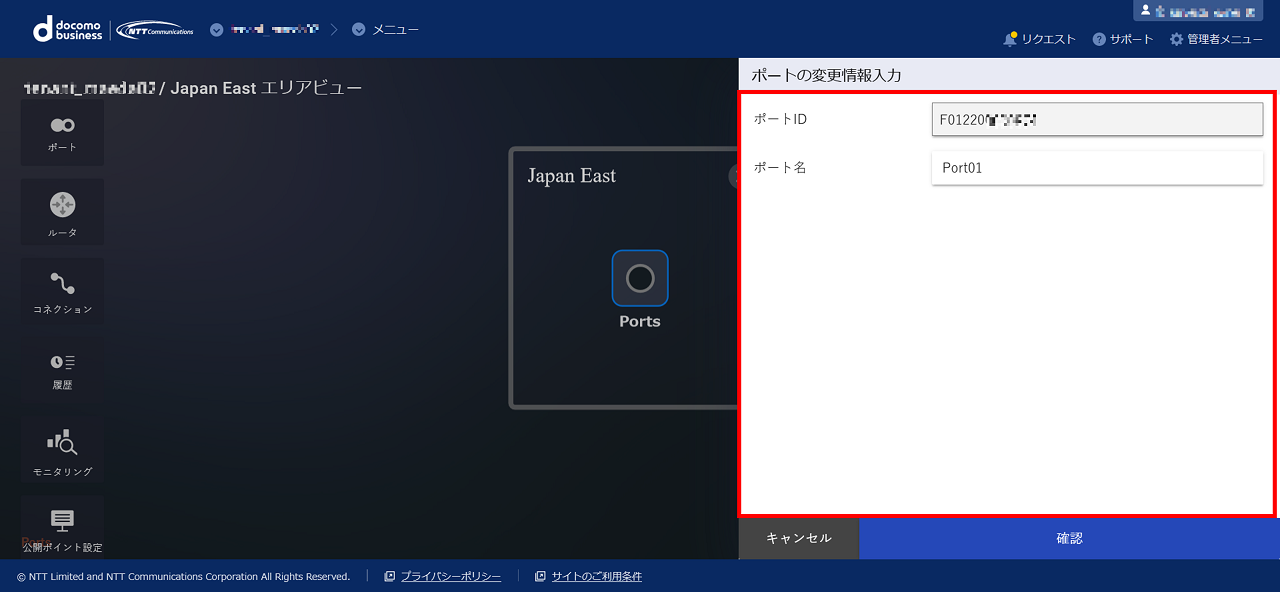Open the 履歴 (History) sidebar icon
Image resolution: width=1280 pixels, height=592 pixels.
click(62, 368)
